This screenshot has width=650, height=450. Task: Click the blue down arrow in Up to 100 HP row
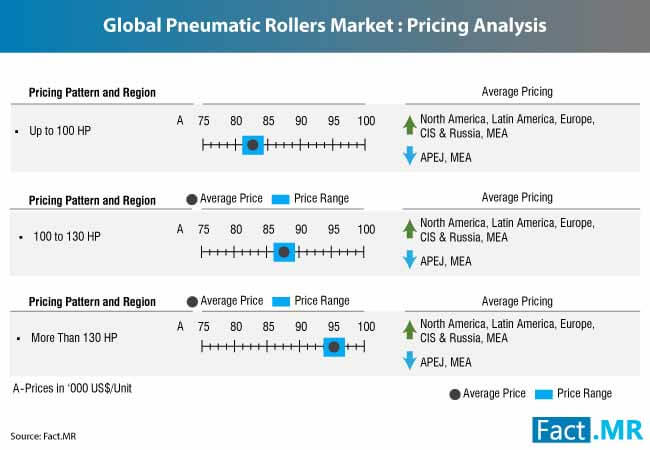pos(410,155)
